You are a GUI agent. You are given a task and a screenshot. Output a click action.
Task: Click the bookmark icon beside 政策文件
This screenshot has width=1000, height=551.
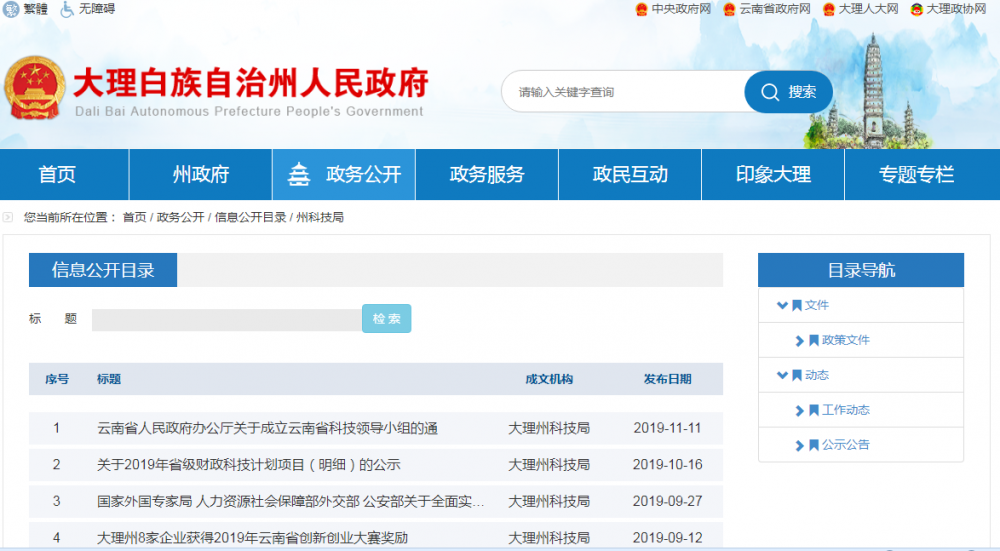pyautogui.click(x=814, y=341)
